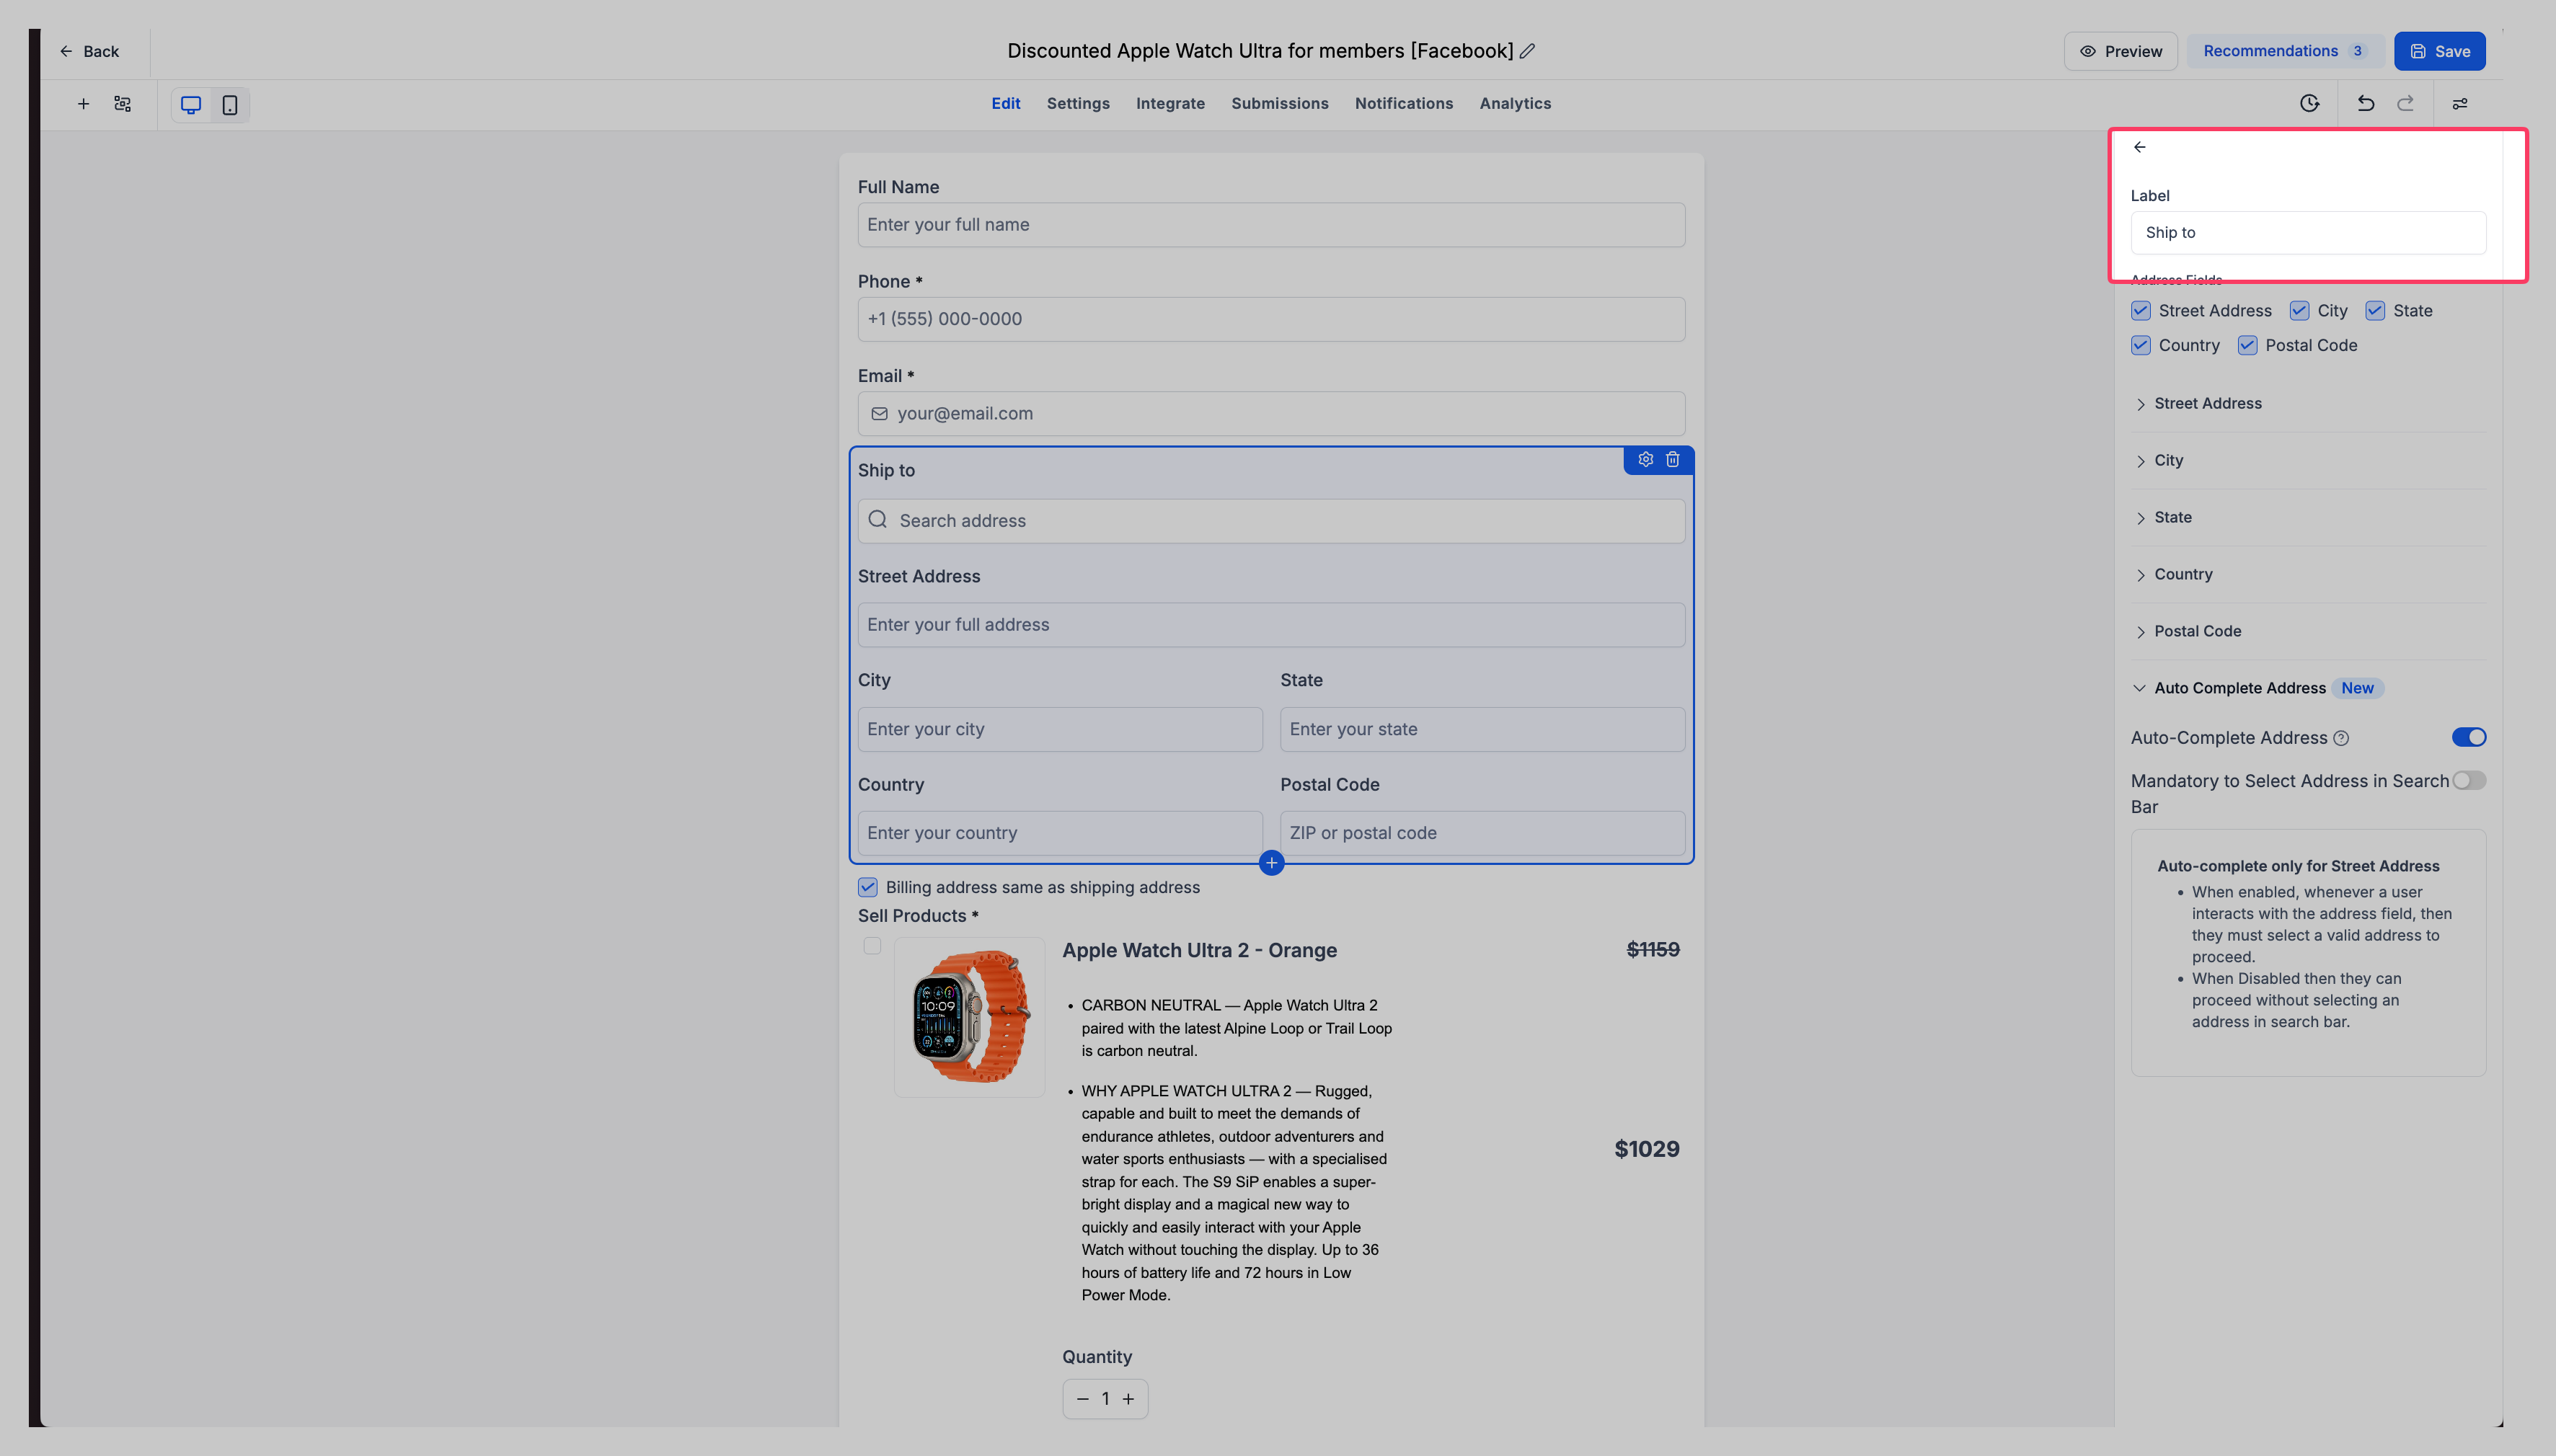Viewport: 2556px width, 1456px height.
Task: Select the Apple Watch Ultra 2 product checkbox
Action: click(873, 946)
